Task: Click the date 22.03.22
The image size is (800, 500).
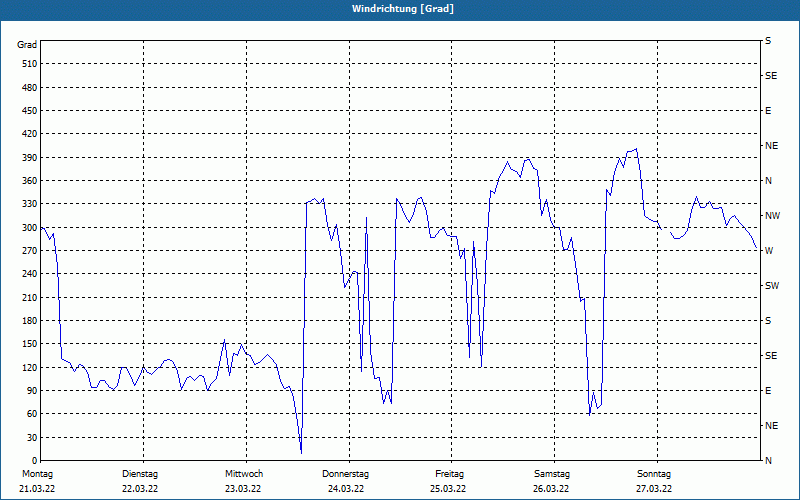Action: click(x=140, y=489)
